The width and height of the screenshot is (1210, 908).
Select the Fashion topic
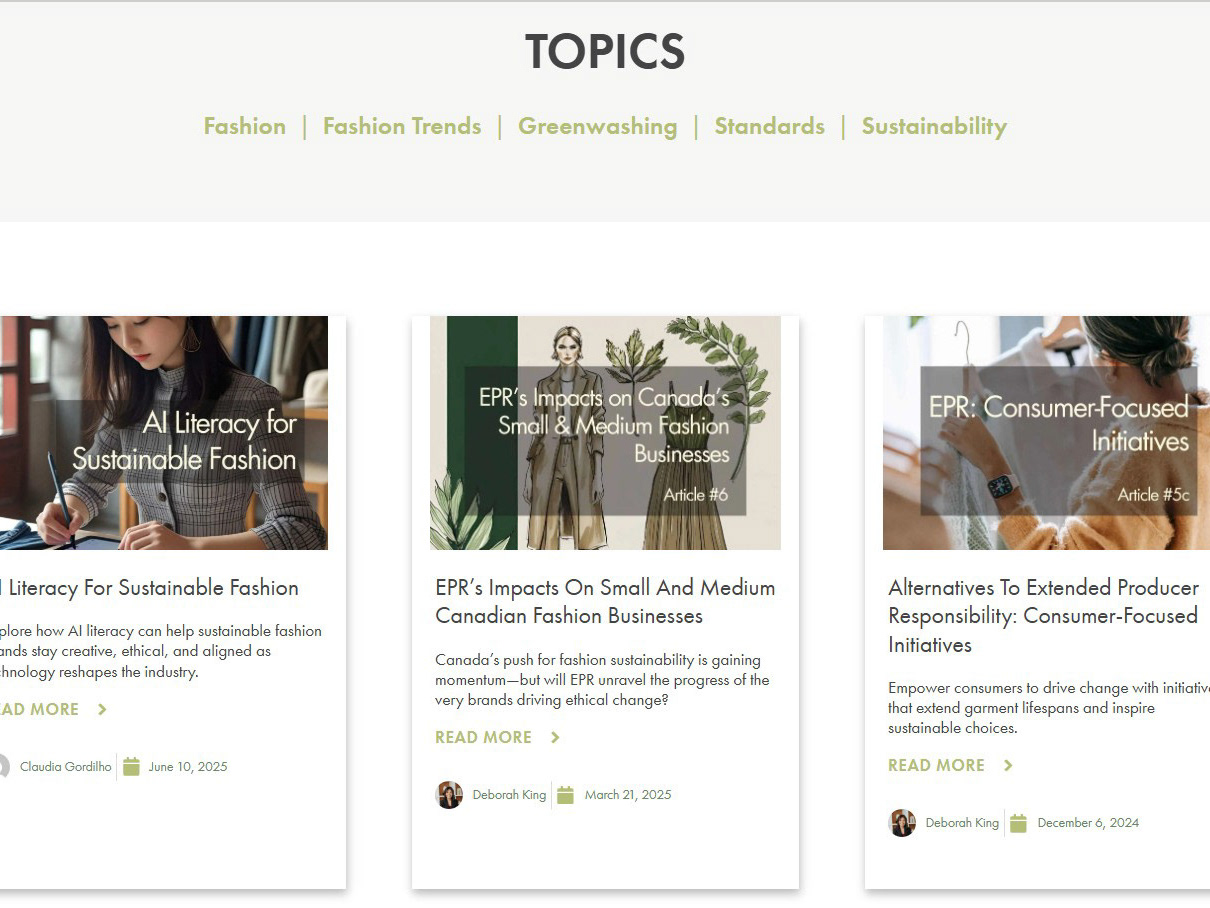(x=245, y=126)
